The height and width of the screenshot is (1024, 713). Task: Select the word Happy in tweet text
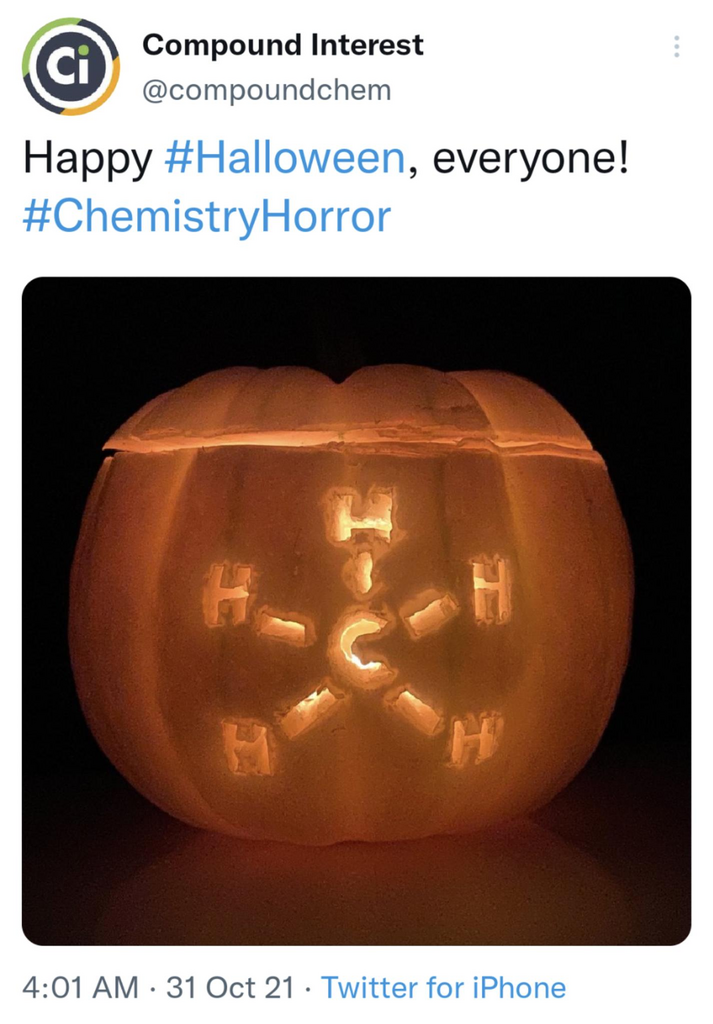pos(87,161)
